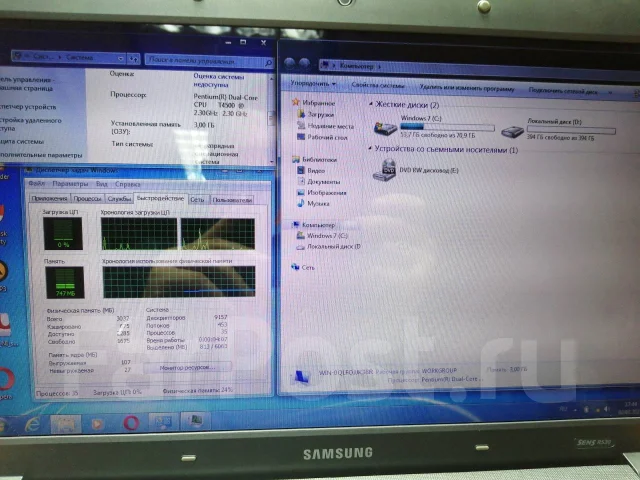Open Дополнительные параметры системы link
The height and width of the screenshot is (480, 640).
point(41,155)
